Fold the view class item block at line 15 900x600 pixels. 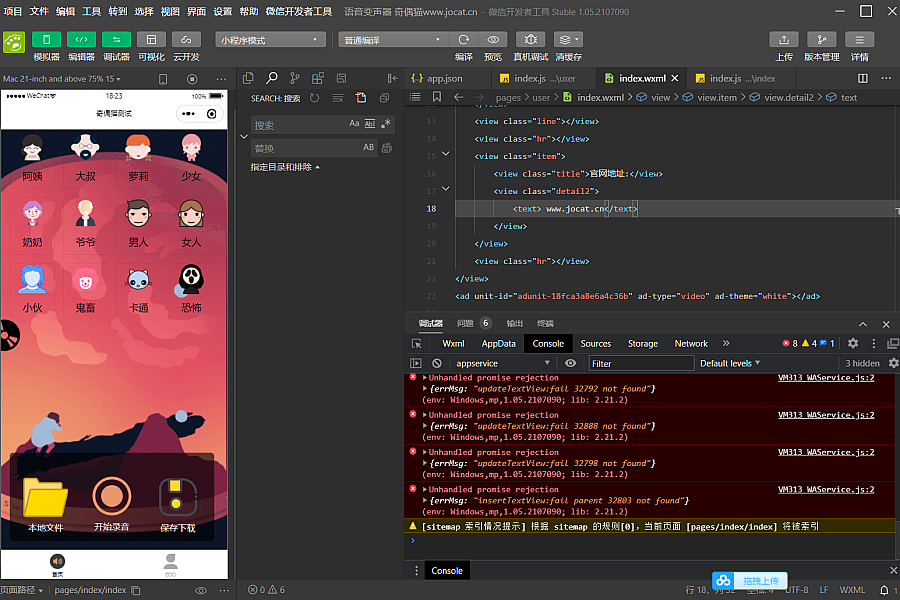(445, 154)
